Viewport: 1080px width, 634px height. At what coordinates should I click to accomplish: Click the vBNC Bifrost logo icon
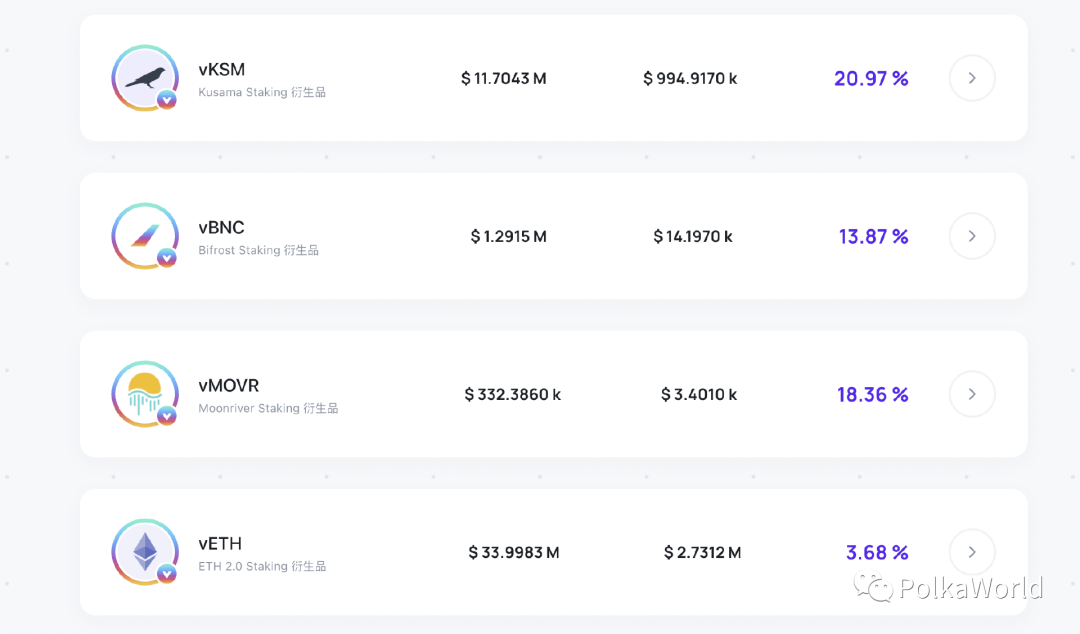145,235
